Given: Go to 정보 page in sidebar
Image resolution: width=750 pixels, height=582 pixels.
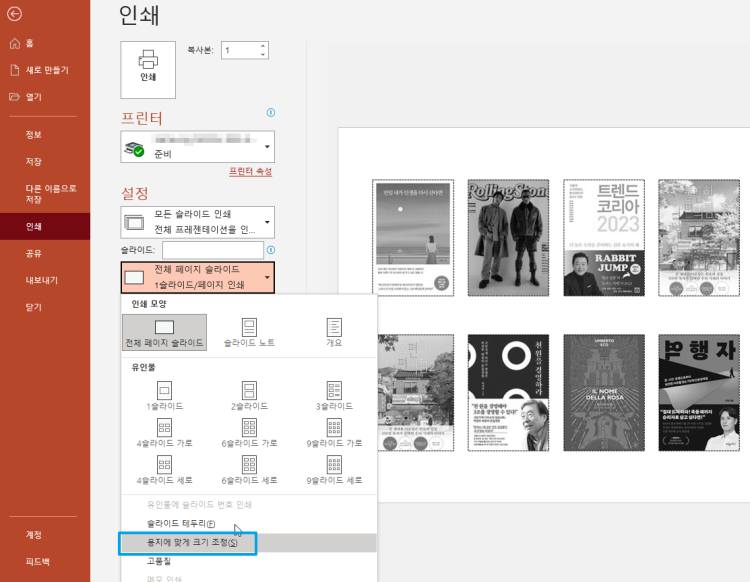Looking at the screenshot, I should 45,134.
